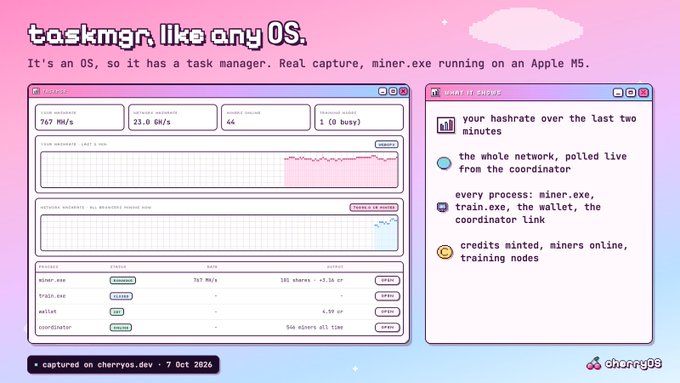Click the Process column header
The width and height of the screenshot is (680, 383).
click(48, 267)
